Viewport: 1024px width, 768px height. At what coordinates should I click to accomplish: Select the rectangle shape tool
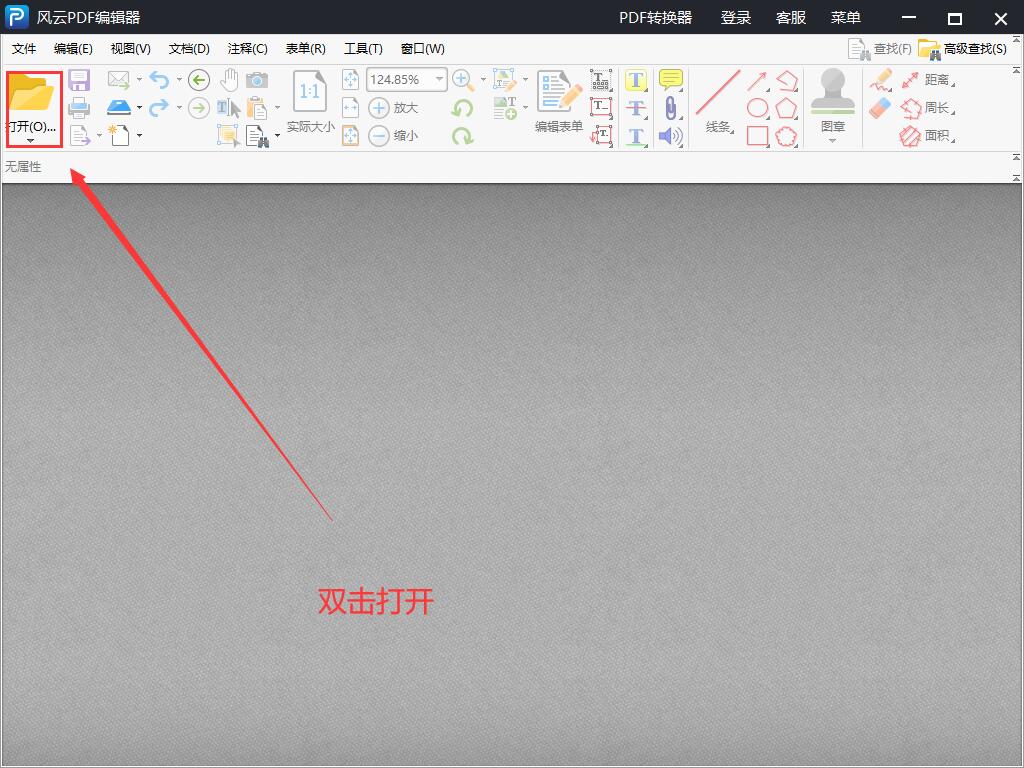click(x=758, y=136)
